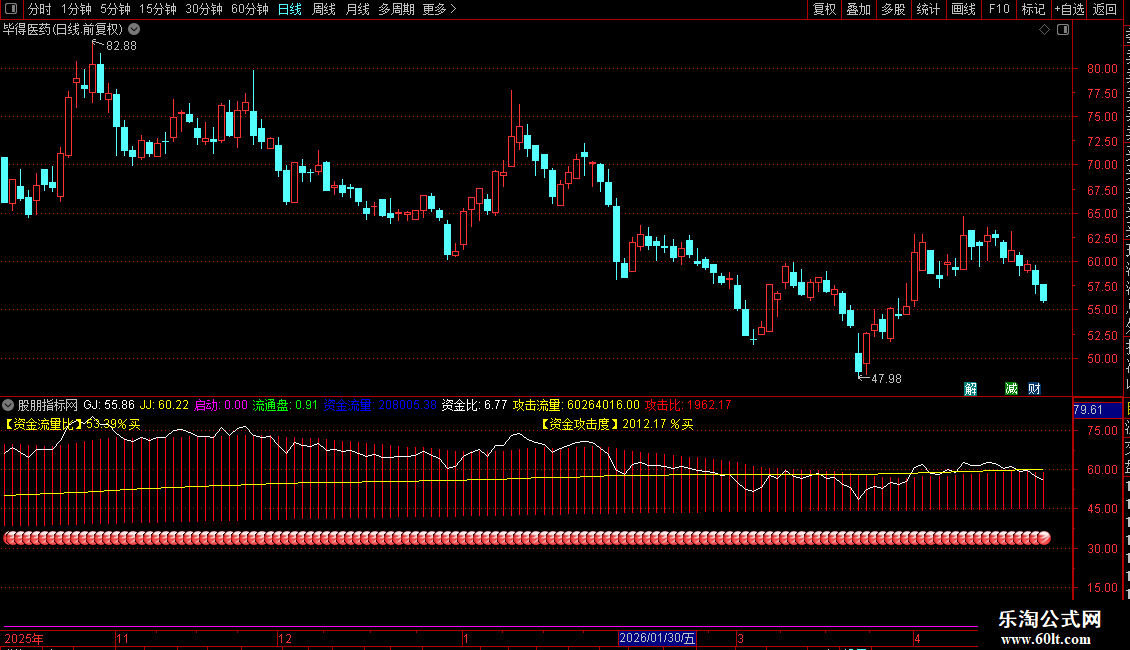Click the 11 month label on time axis

point(123,638)
